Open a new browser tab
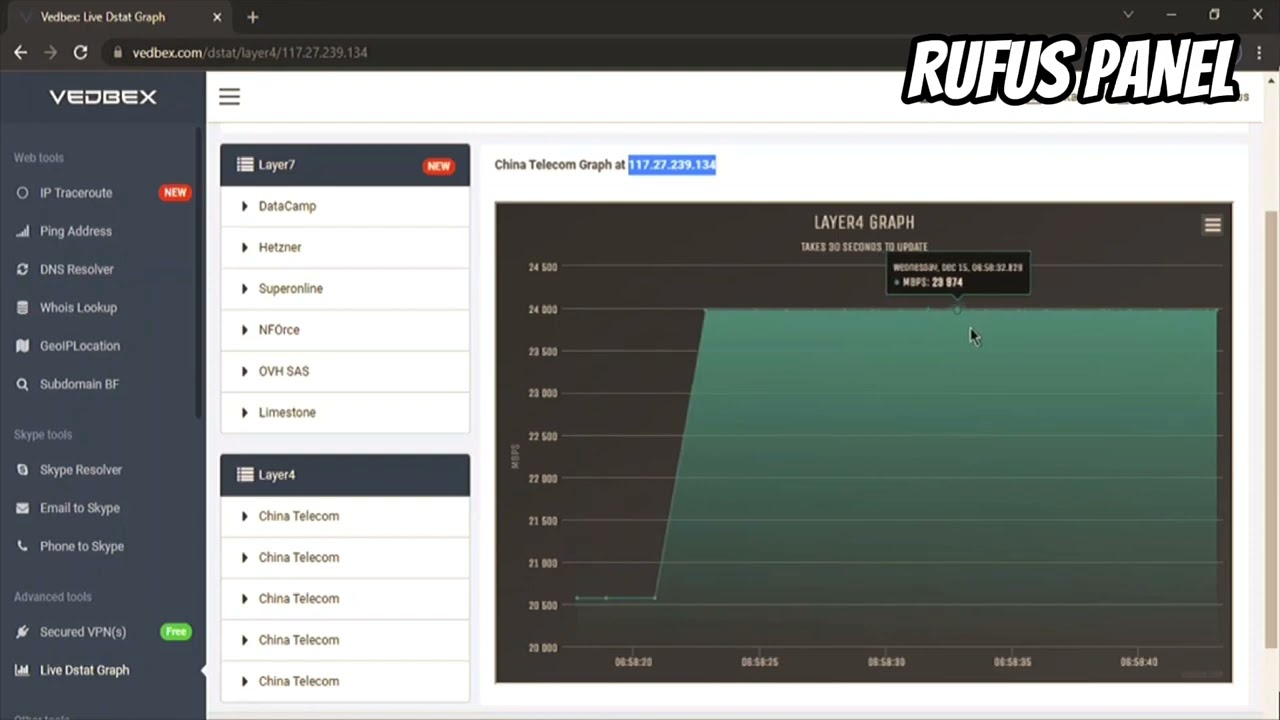The height and width of the screenshot is (720, 1280). (x=252, y=17)
